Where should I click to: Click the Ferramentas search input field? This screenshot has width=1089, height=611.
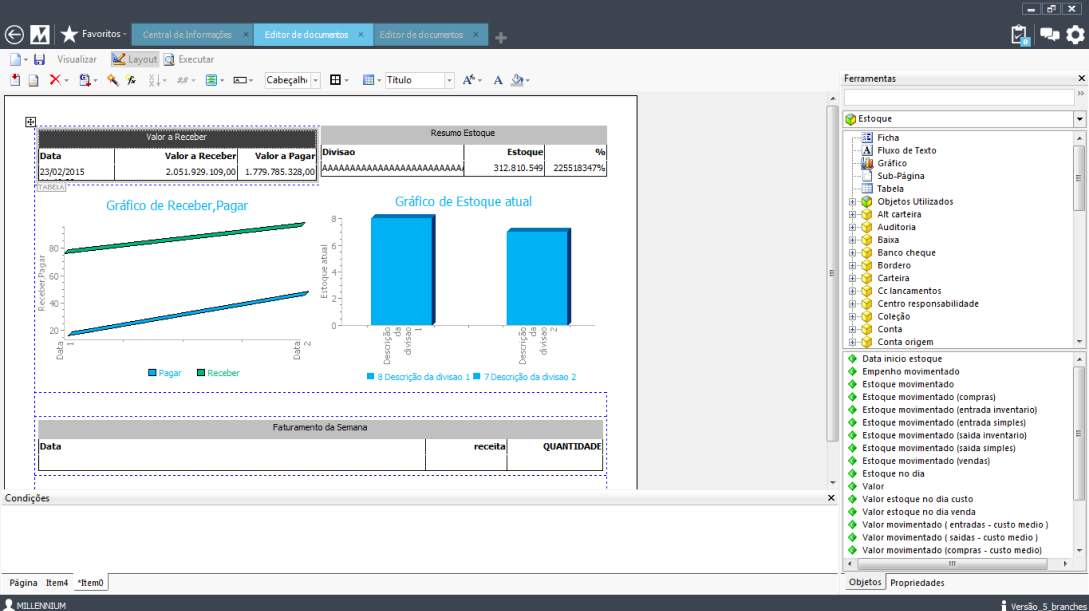tap(958, 97)
